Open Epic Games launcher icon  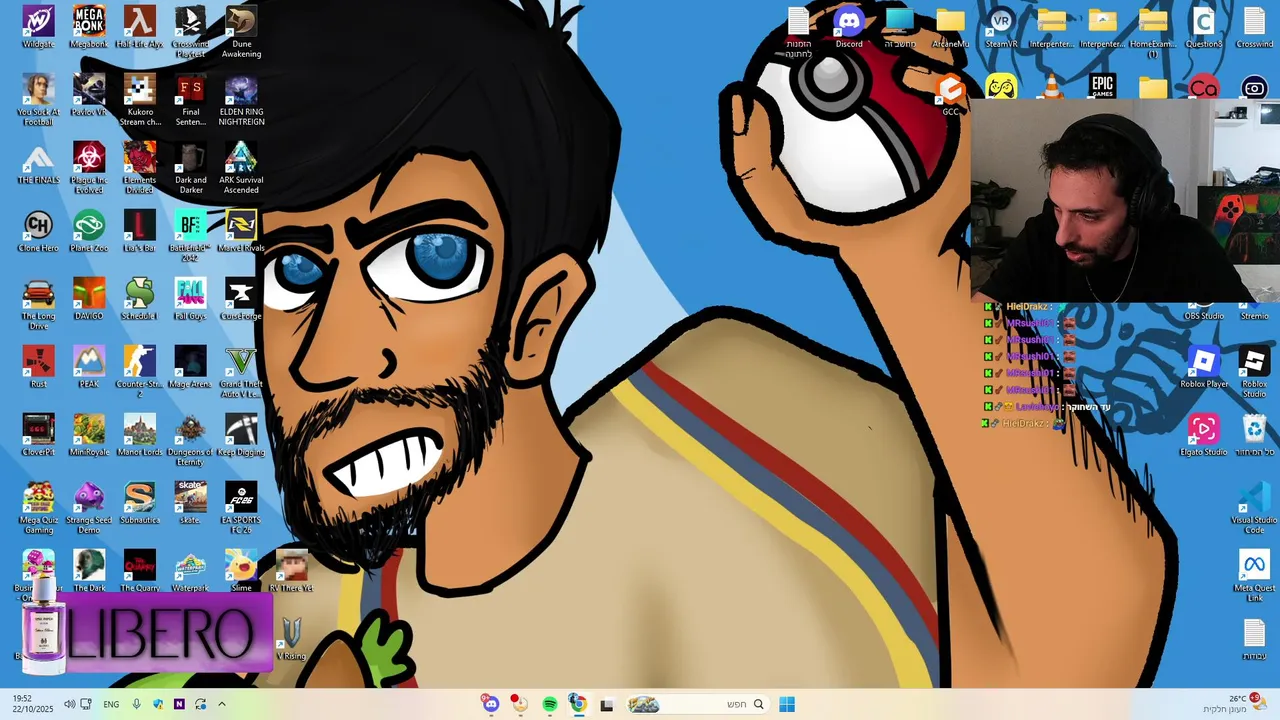pos(1103,86)
